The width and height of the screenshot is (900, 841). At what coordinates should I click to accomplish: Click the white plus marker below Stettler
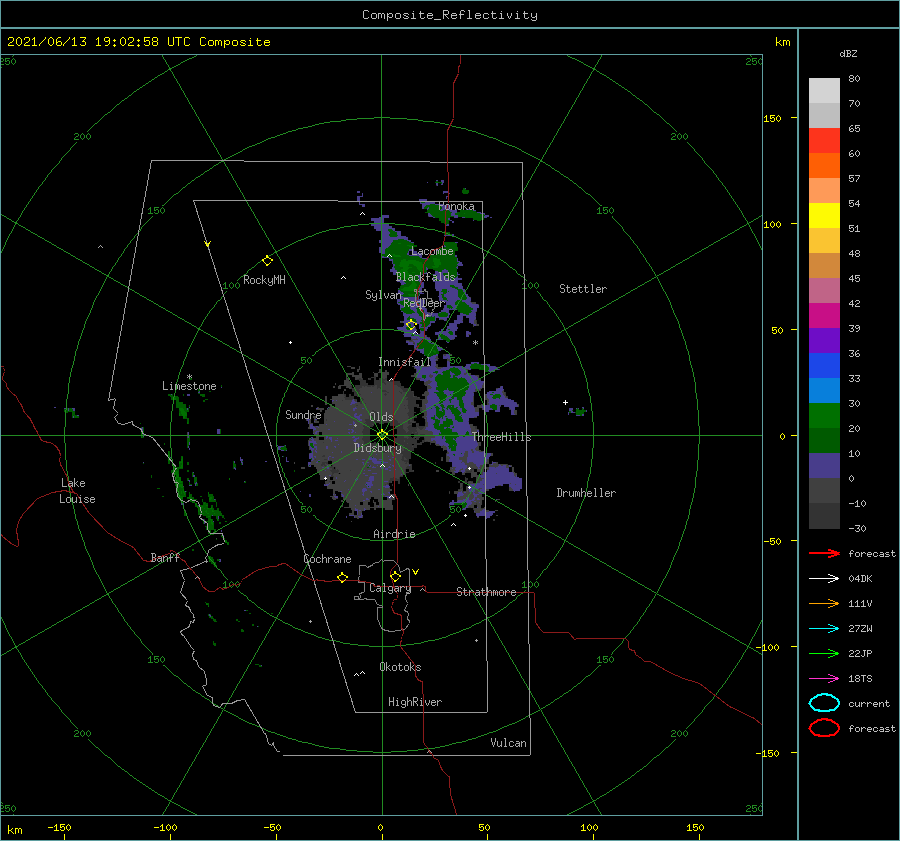pos(565,402)
